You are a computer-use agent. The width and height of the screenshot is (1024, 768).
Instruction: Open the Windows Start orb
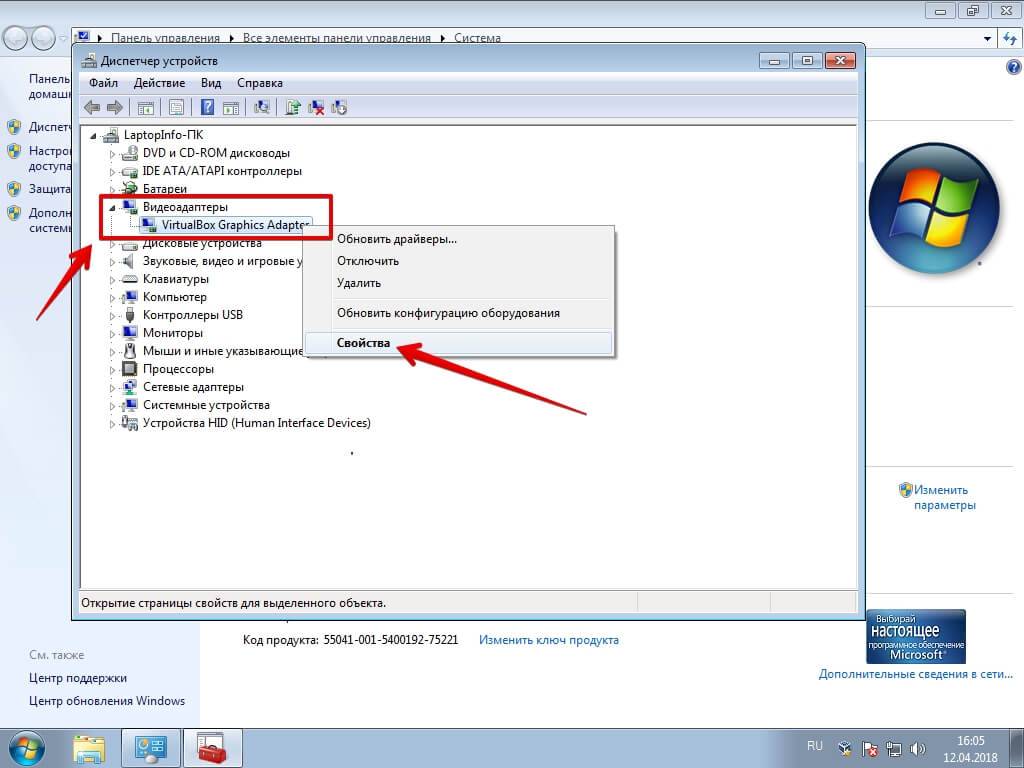pos(27,748)
